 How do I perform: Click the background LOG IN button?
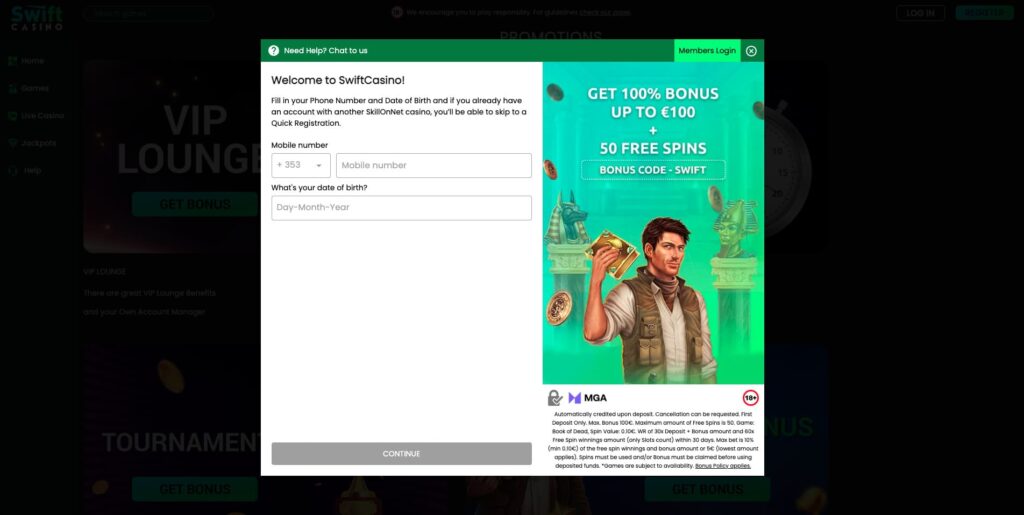coord(920,13)
